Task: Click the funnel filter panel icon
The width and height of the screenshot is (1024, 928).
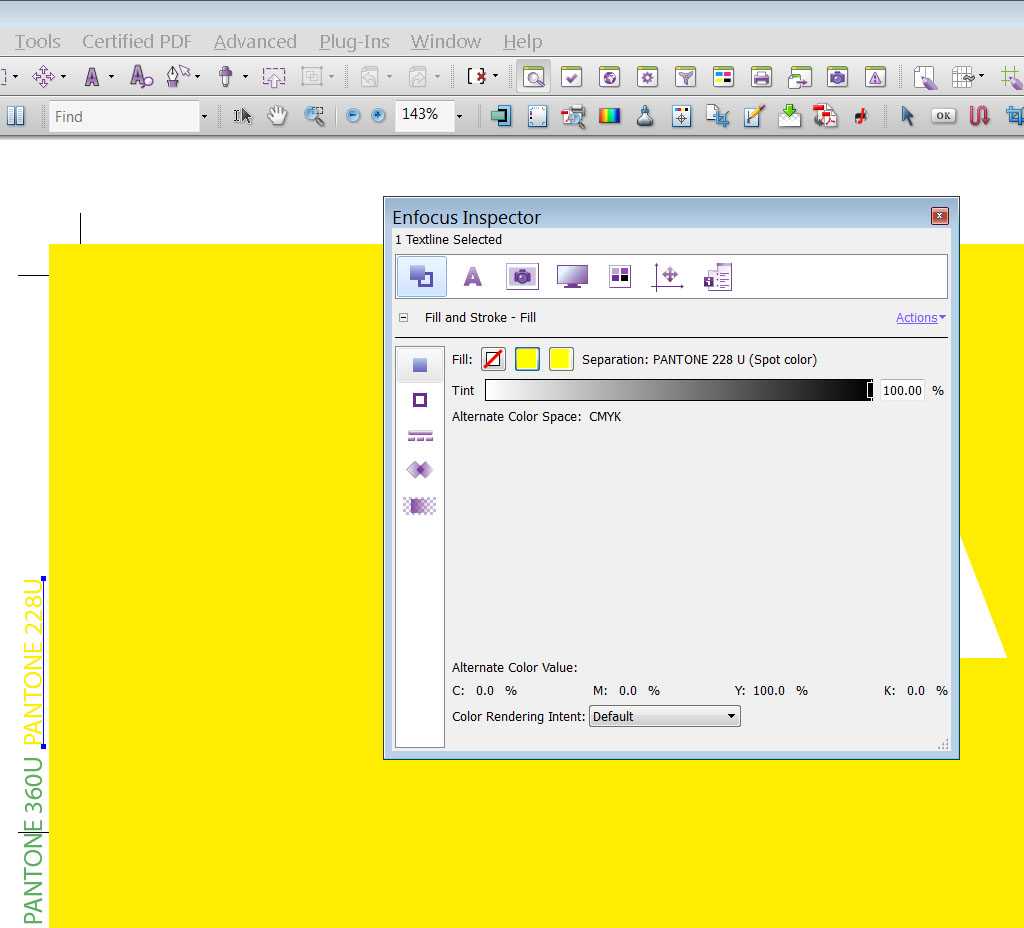Action: click(685, 77)
